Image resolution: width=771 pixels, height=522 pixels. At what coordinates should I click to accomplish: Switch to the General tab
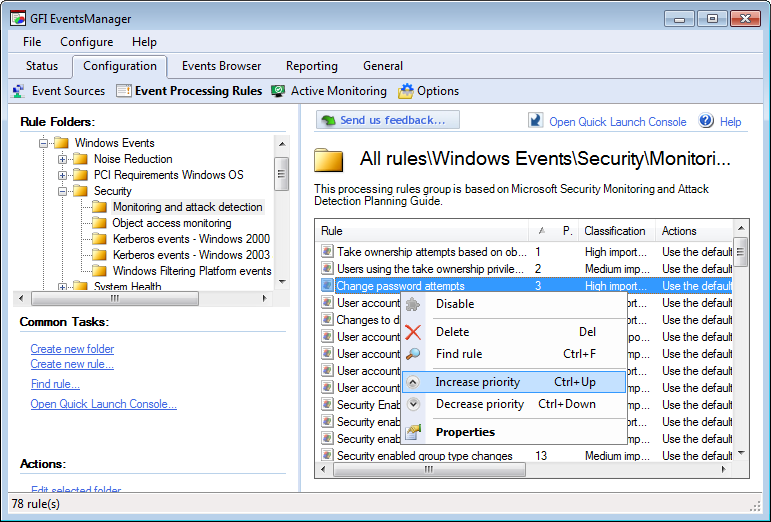click(383, 66)
